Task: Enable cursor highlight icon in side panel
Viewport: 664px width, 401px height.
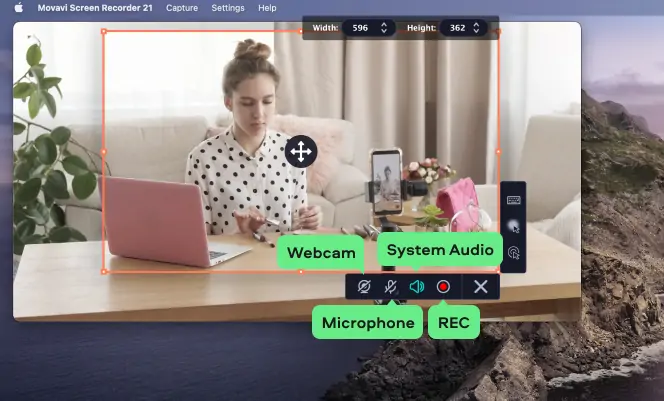Action: (x=514, y=227)
